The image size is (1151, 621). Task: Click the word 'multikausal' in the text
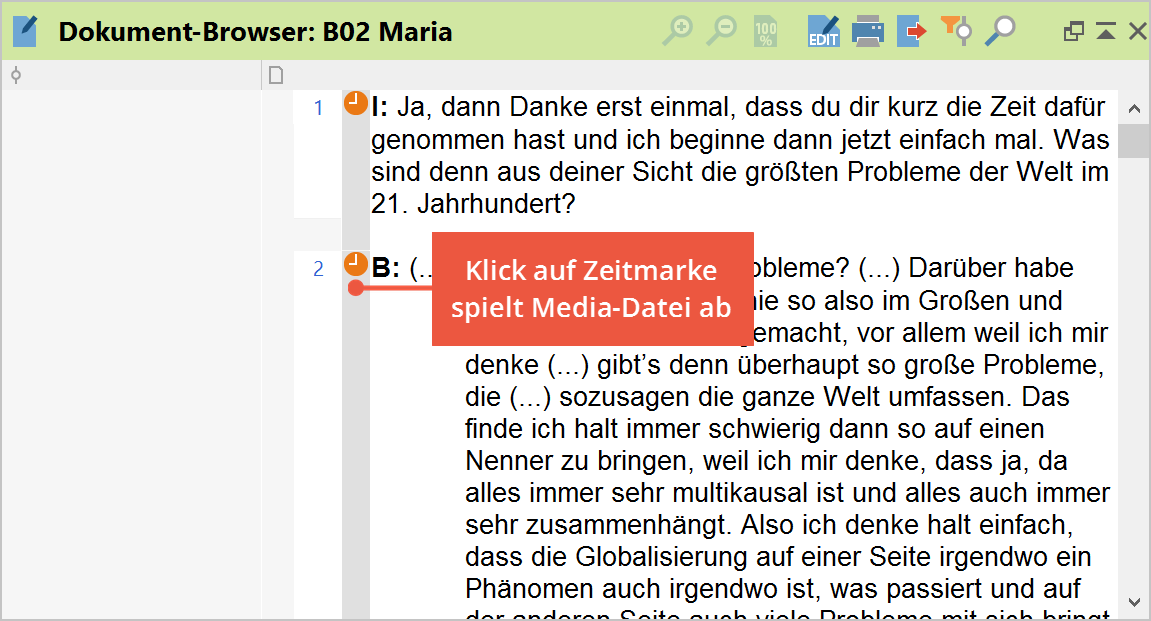tap(741, 493)
